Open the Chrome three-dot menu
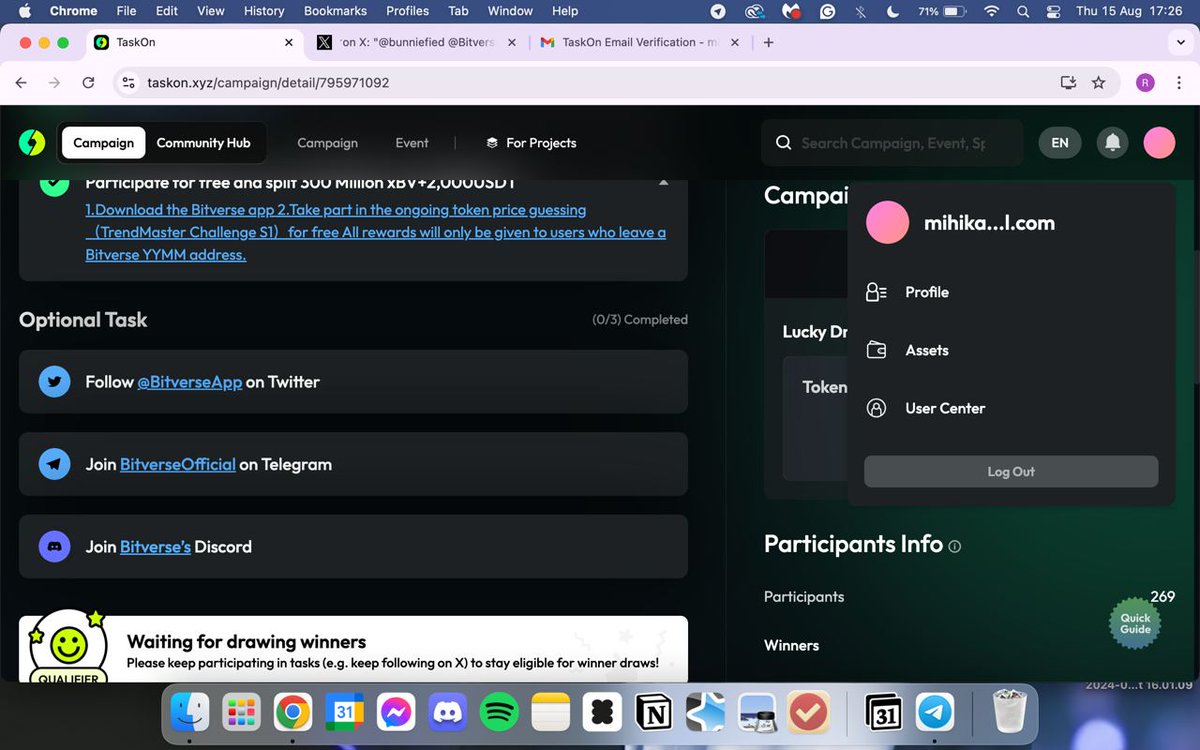Screen dimensions: 1200x750 click(1180, 83)
